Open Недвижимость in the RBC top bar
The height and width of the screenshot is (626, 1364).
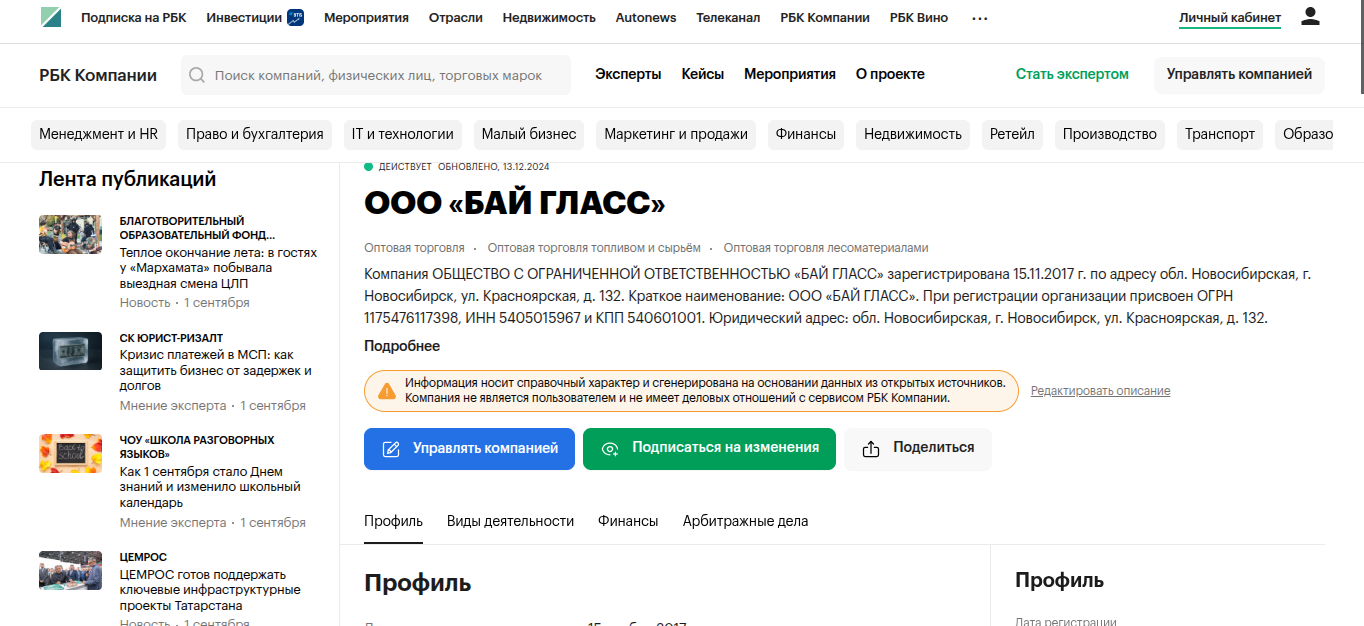549,18
